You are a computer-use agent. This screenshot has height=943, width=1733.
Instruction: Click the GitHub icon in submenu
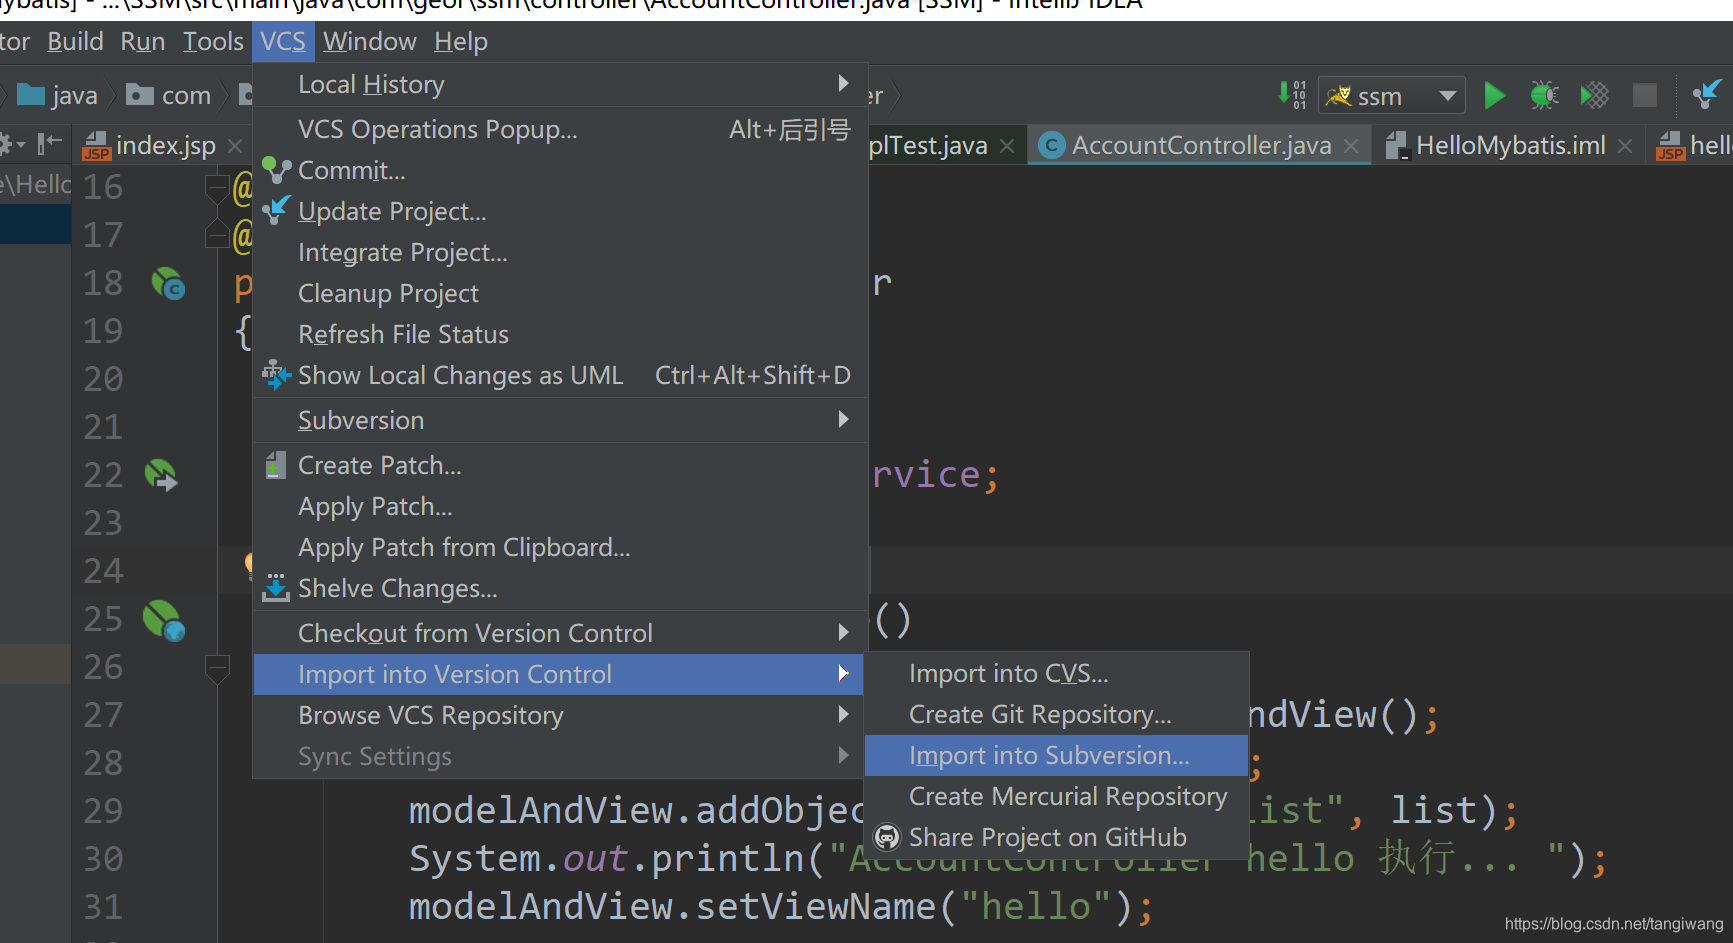tap(886, 837)
